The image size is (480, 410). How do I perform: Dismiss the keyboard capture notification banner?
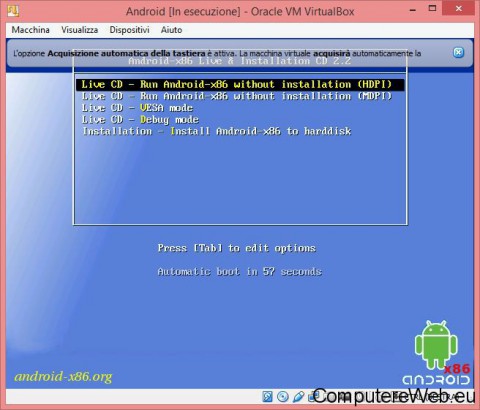[459, 52]
